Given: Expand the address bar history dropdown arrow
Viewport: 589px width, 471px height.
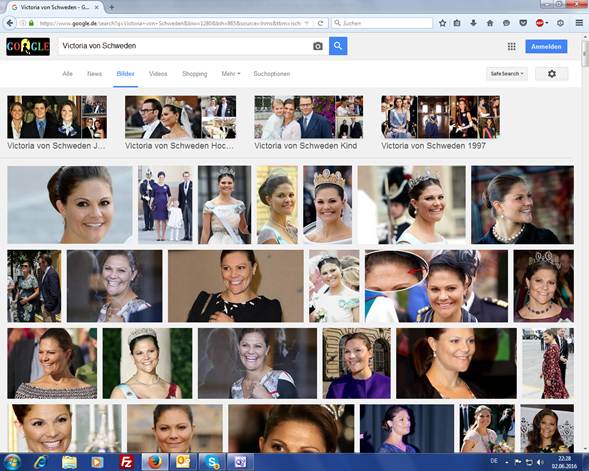Looking at the screenshot, I should tap(307, 23).
